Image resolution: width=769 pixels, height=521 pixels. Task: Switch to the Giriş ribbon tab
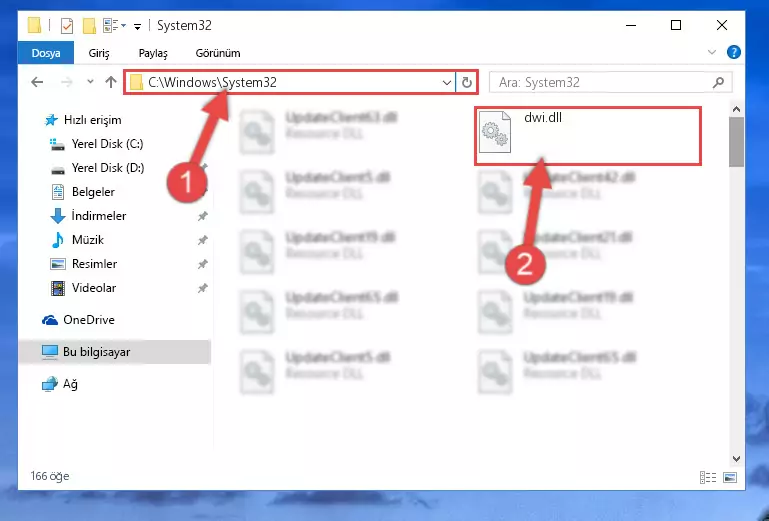coord(99,53)
